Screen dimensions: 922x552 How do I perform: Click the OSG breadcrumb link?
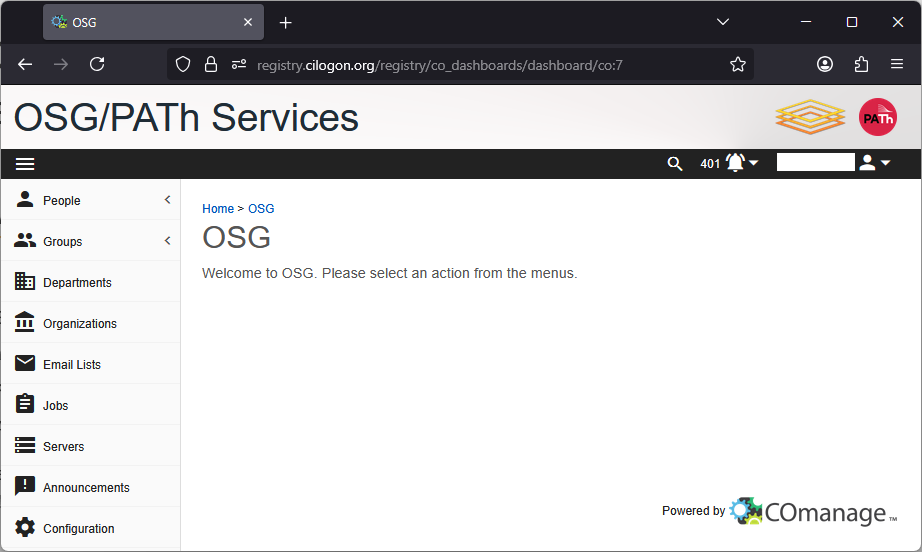(261, 209)
